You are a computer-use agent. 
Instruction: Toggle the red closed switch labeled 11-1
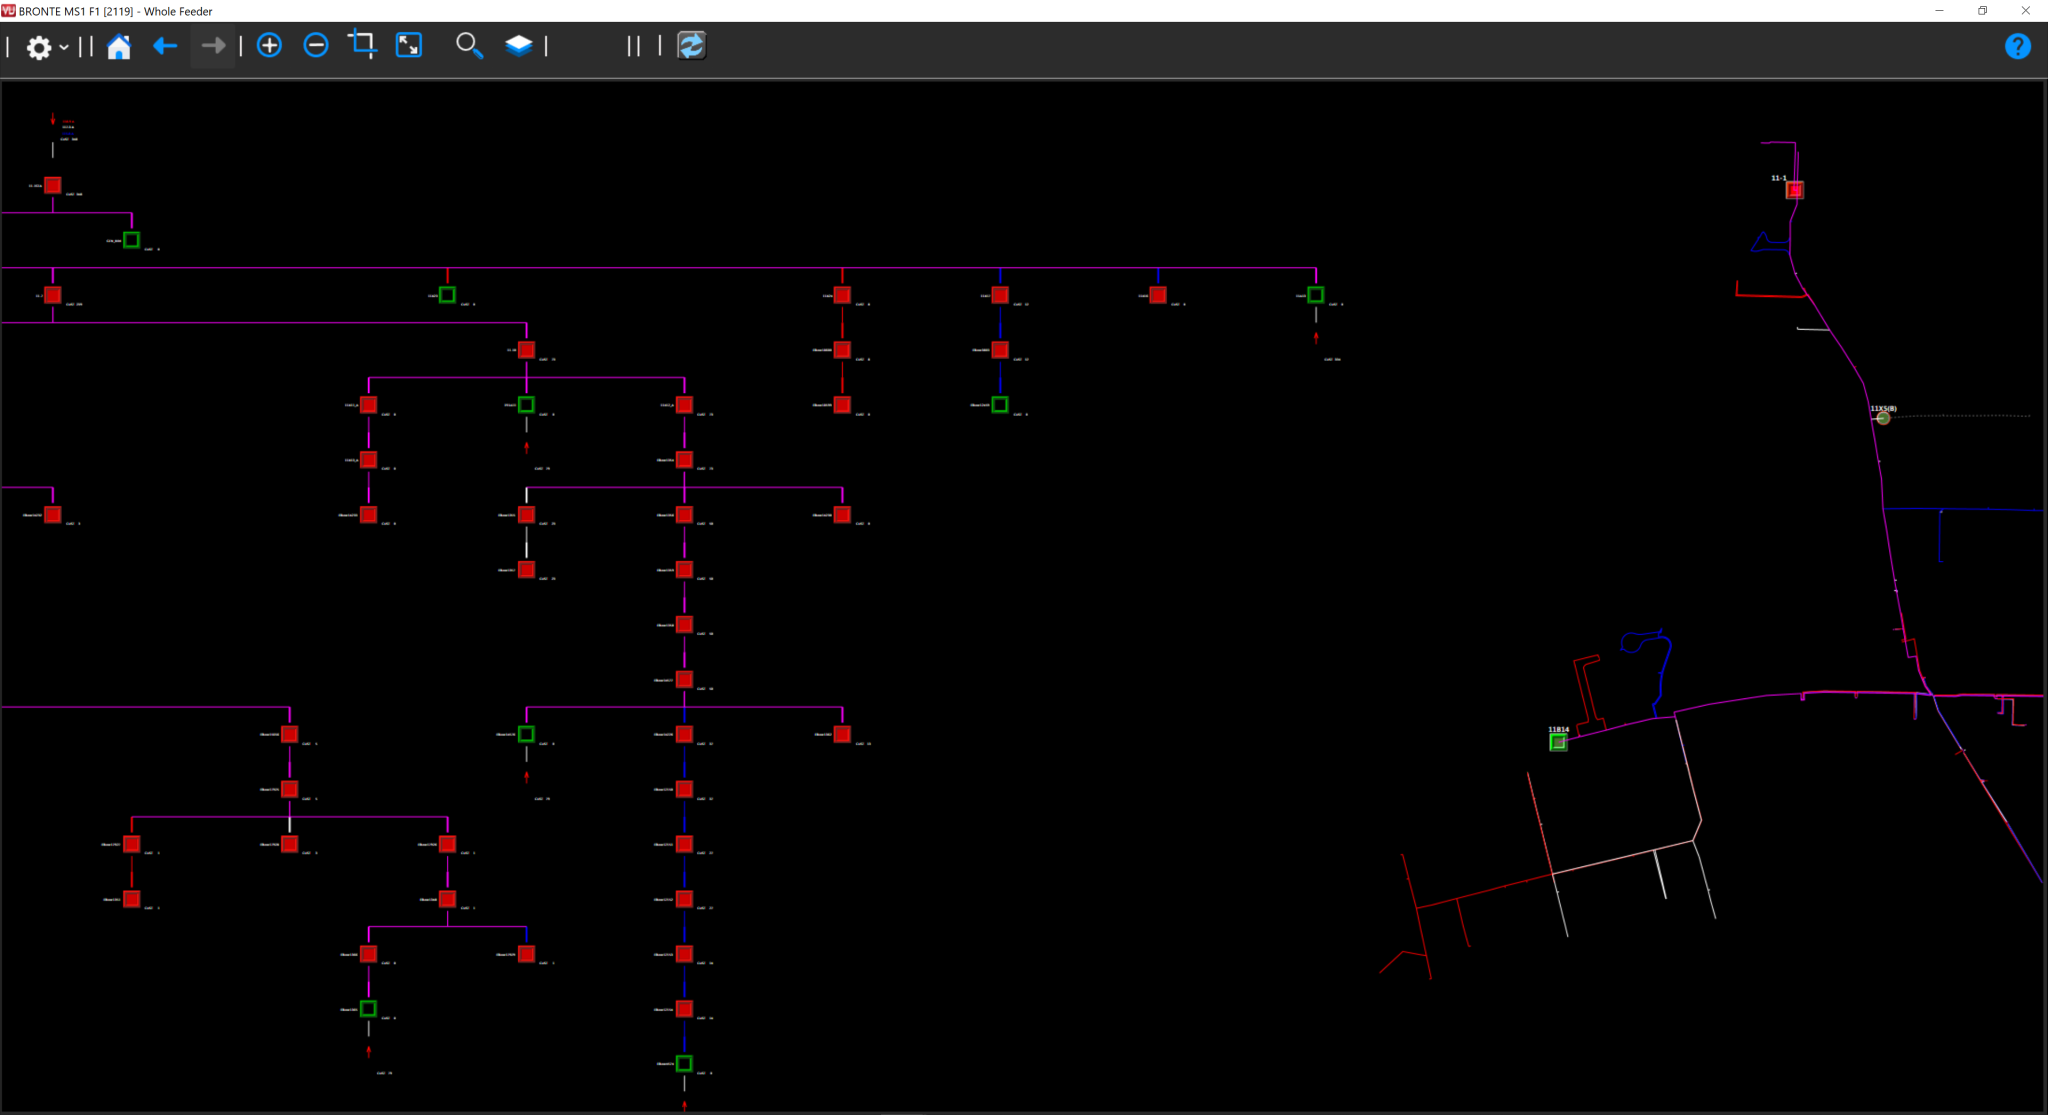(1794, 190)
